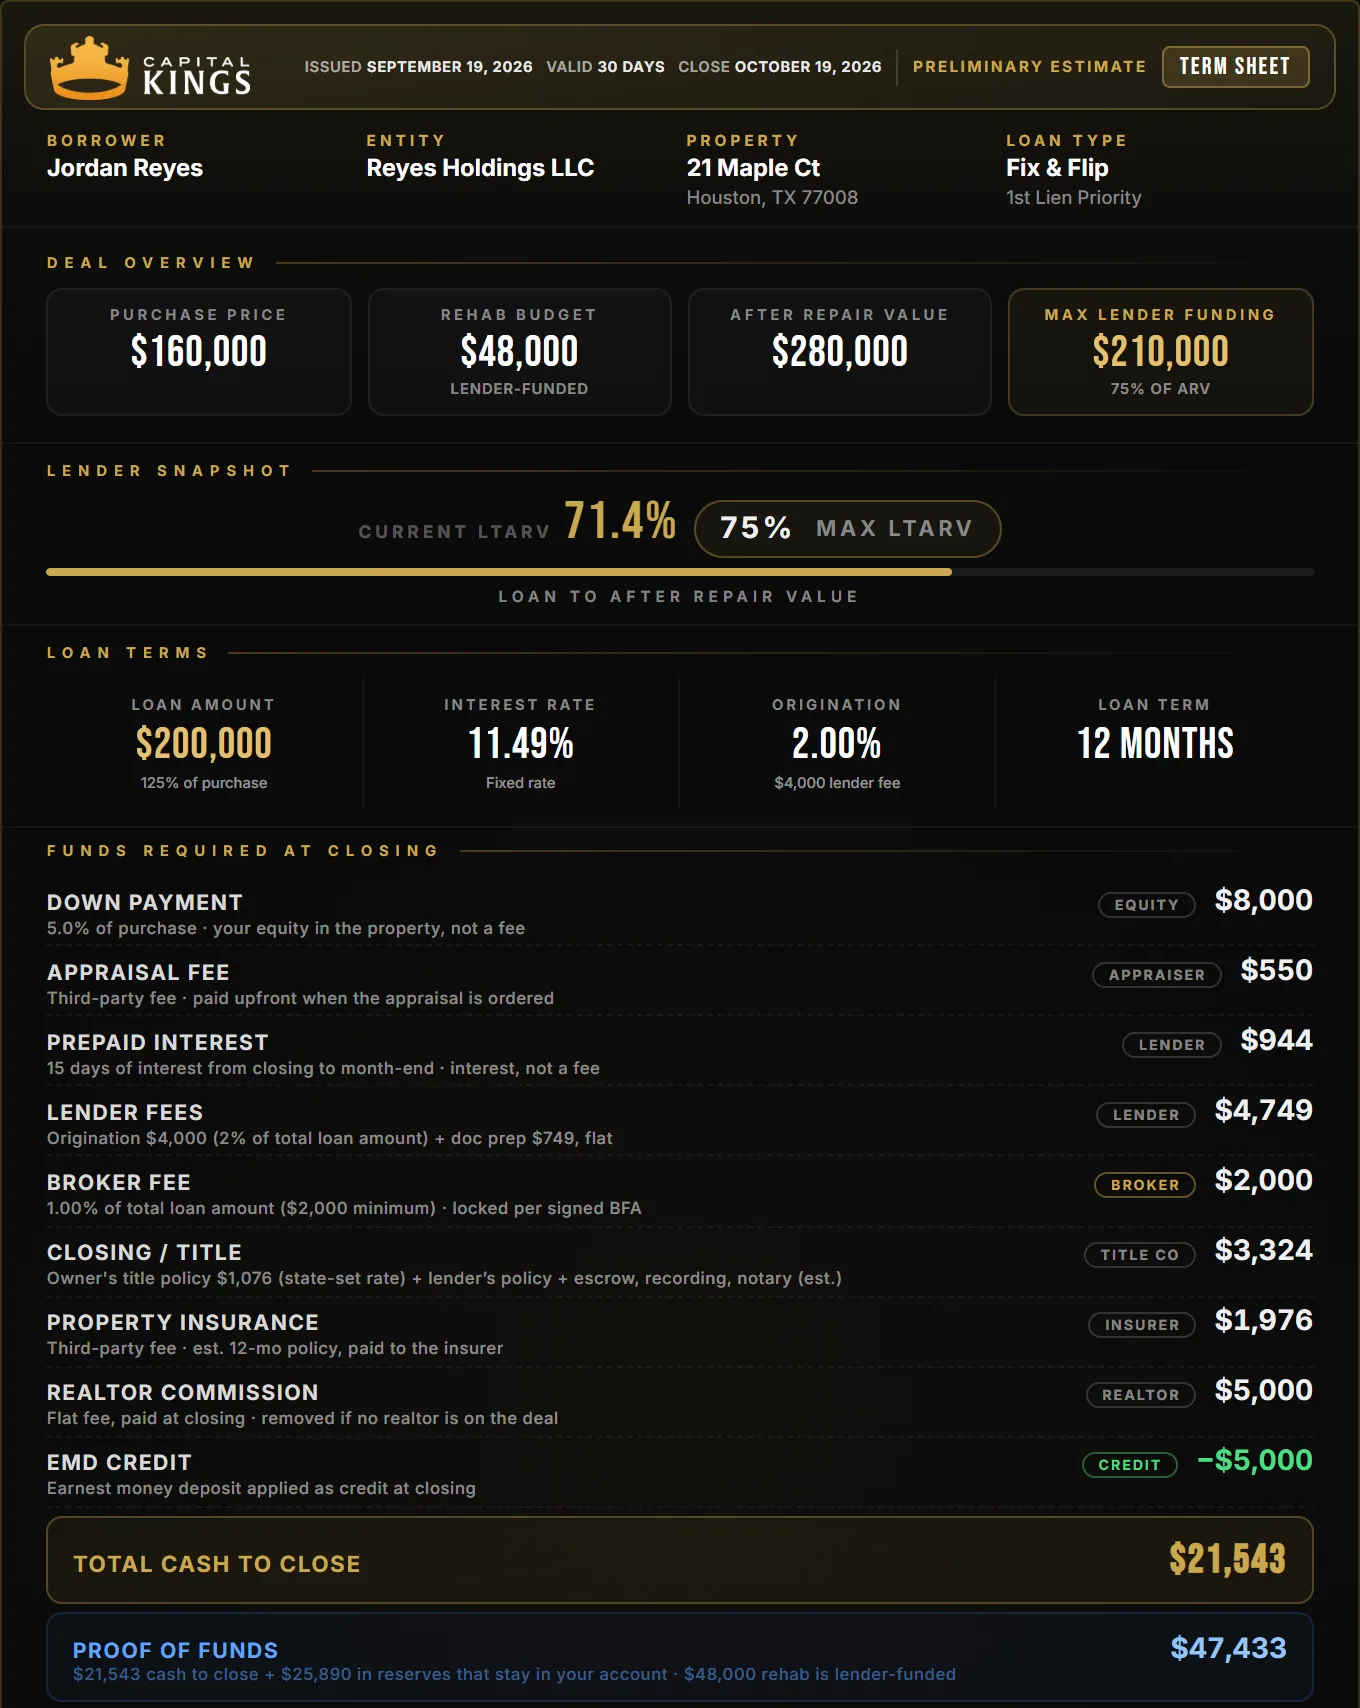Click property address 21 Maple Ct

[753, 168]
